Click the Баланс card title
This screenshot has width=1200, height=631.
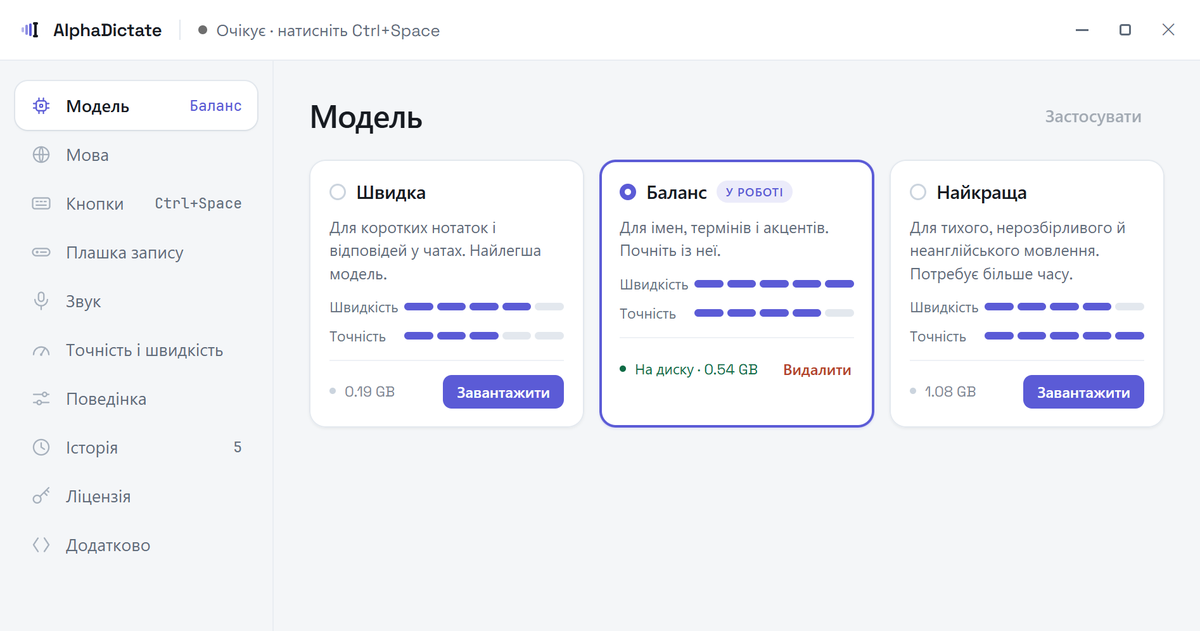click(677, 192)
